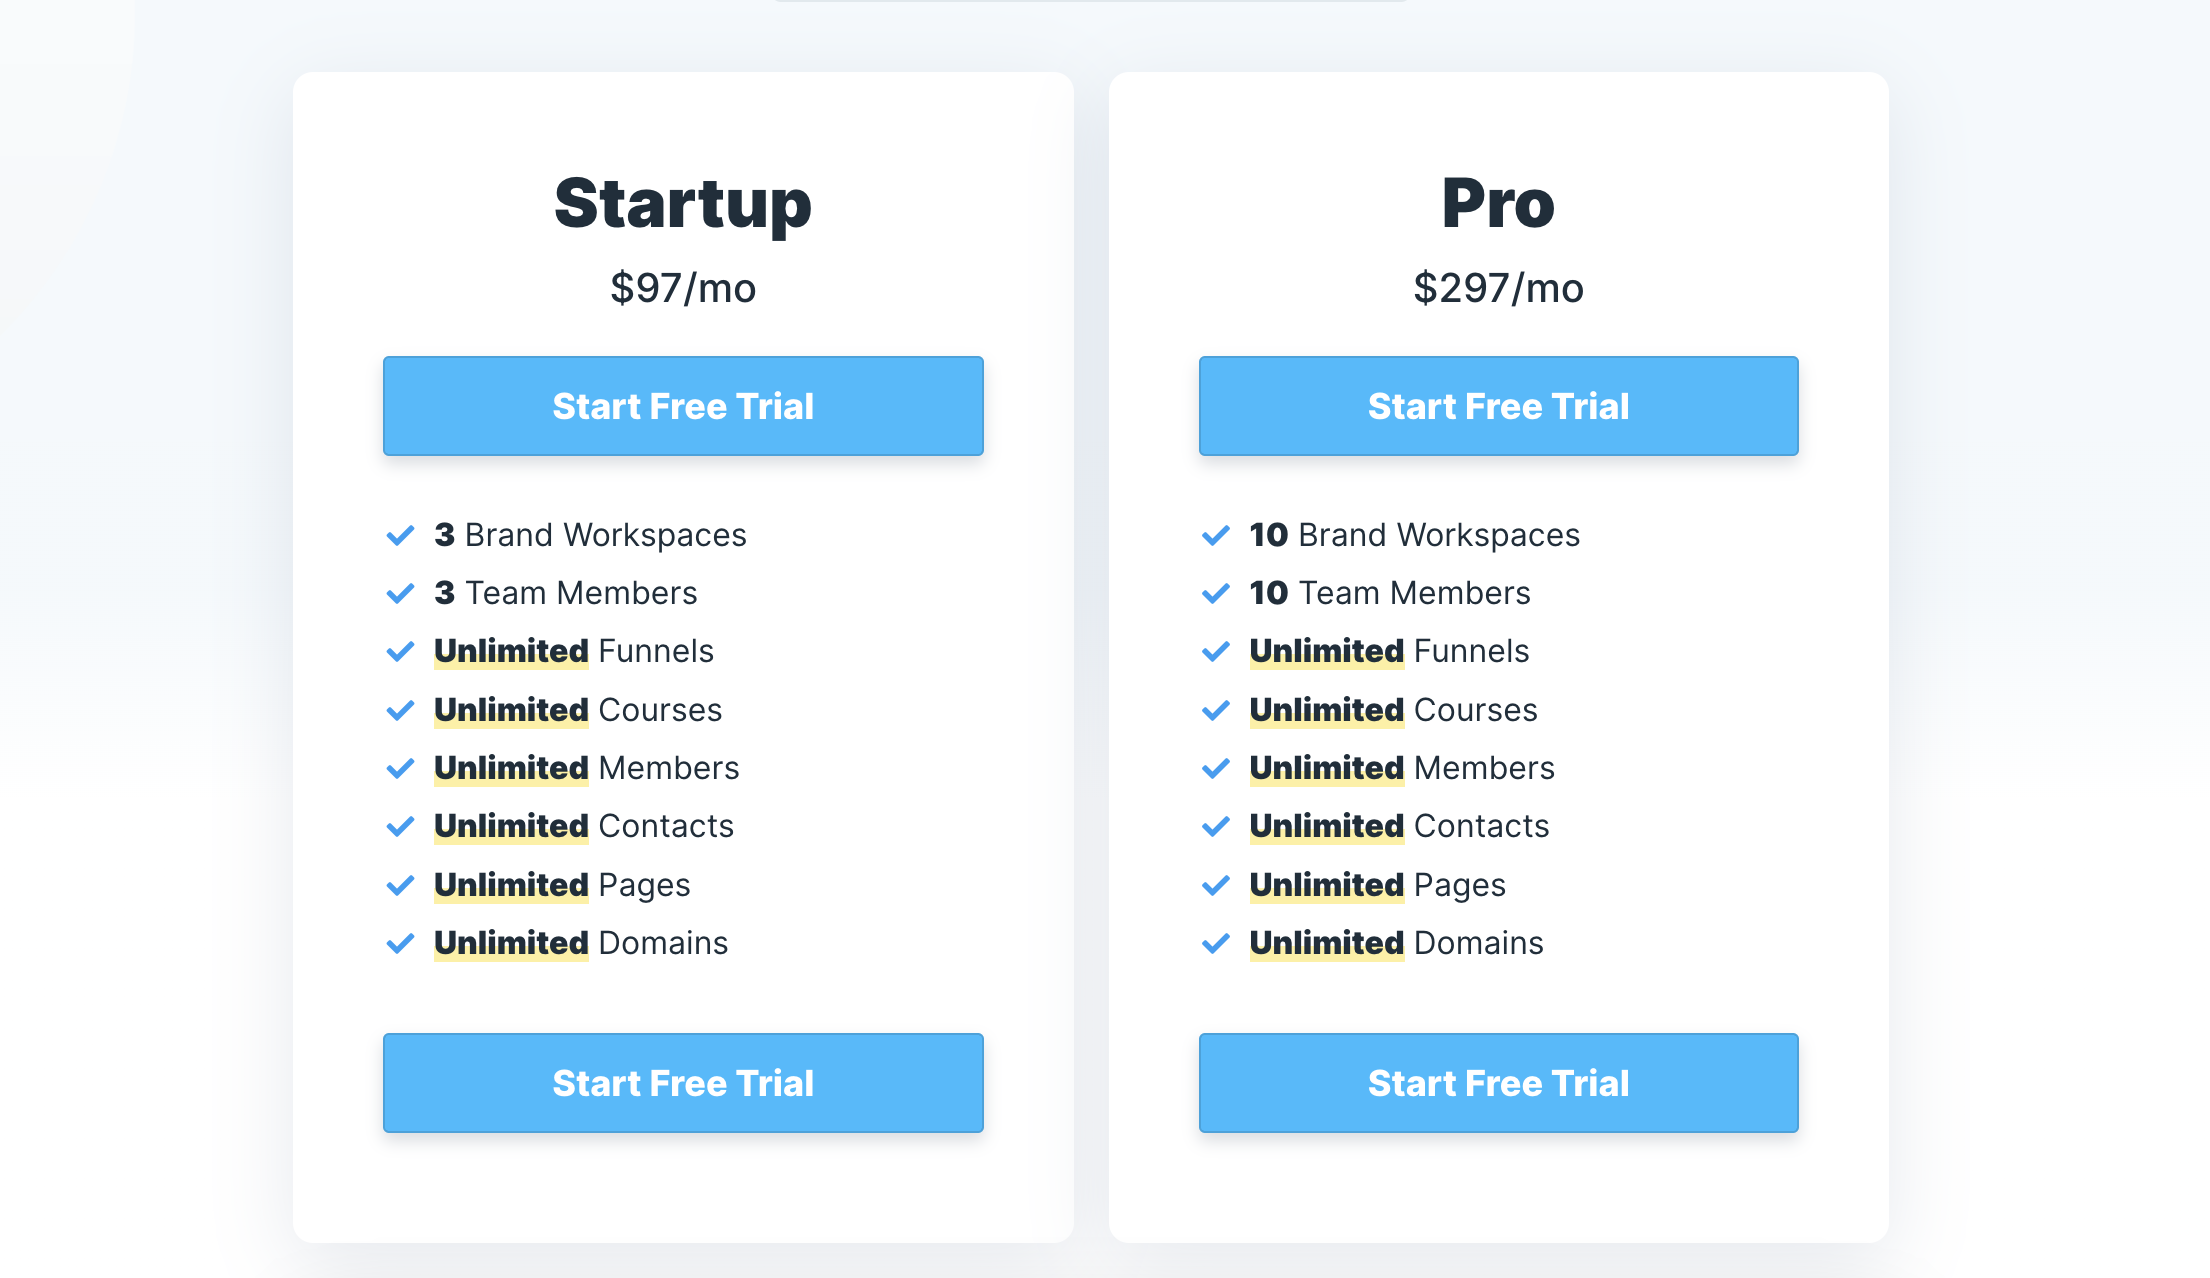
Task: Select the $297/mo price text
Action: [1498, 288]
